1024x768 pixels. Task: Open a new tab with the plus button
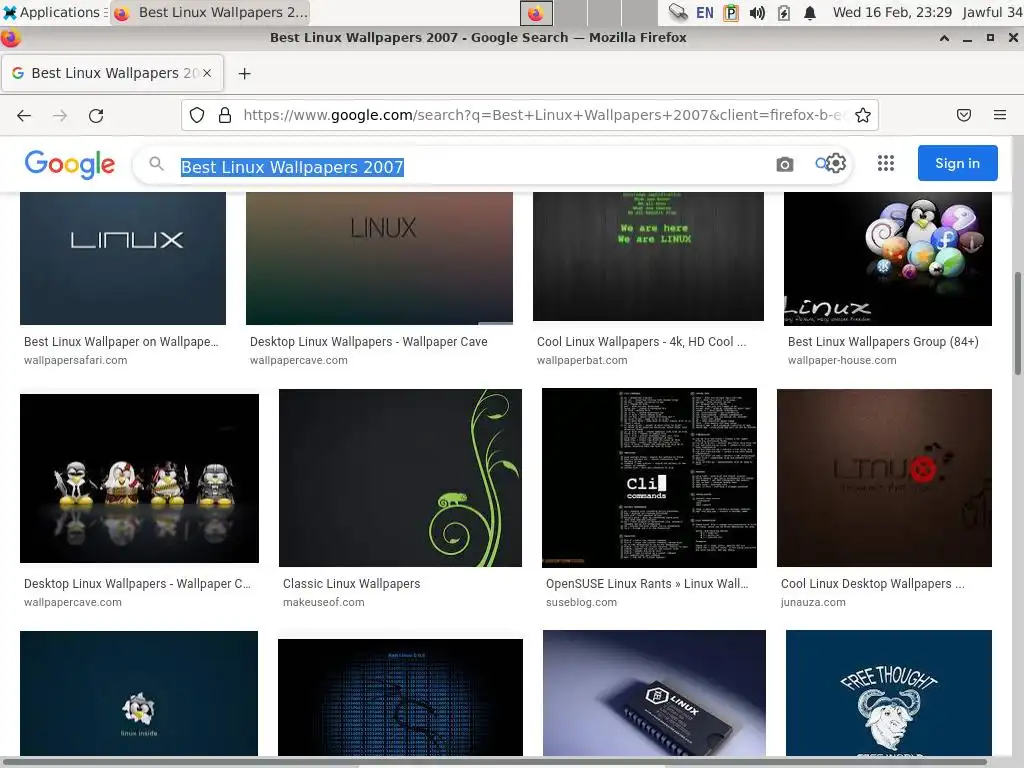point(244,74)
